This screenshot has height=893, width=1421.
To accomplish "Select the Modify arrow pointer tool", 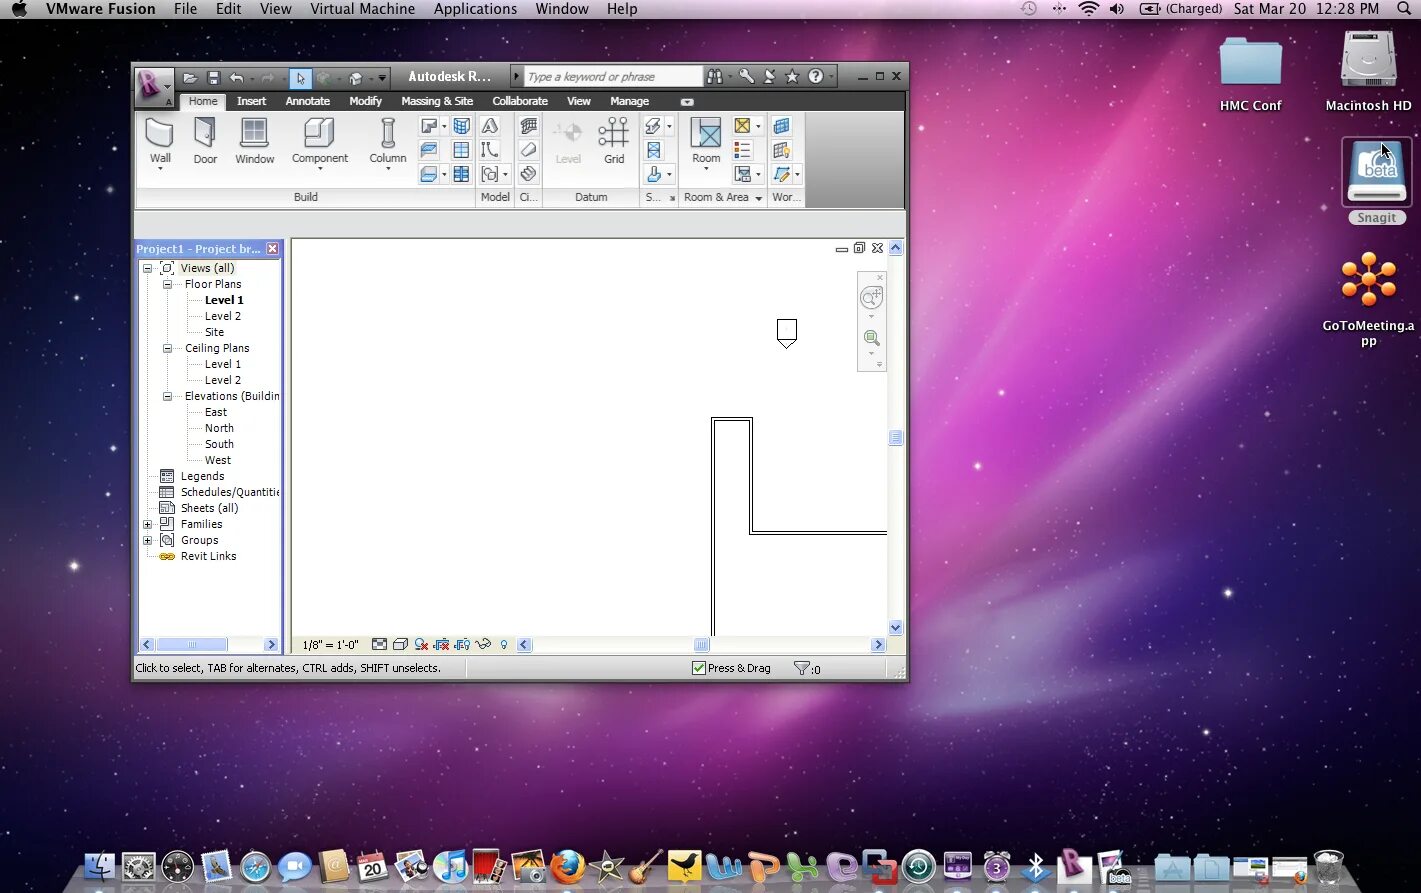I will [x=300, y=77].
